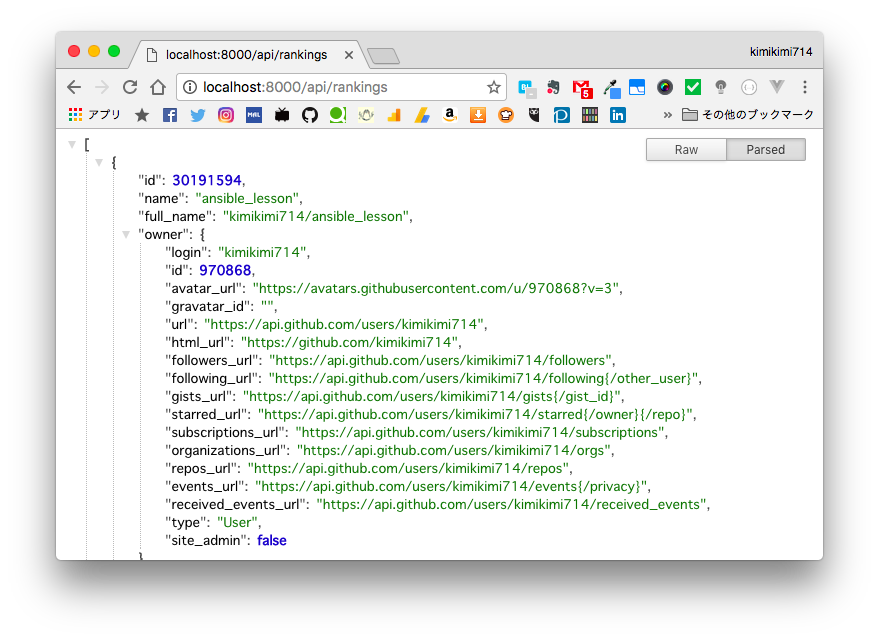This screenshot has width=879, height=640.
Task: Close the localhost:8000/api/rankings tab
Action: pos(349,55)
